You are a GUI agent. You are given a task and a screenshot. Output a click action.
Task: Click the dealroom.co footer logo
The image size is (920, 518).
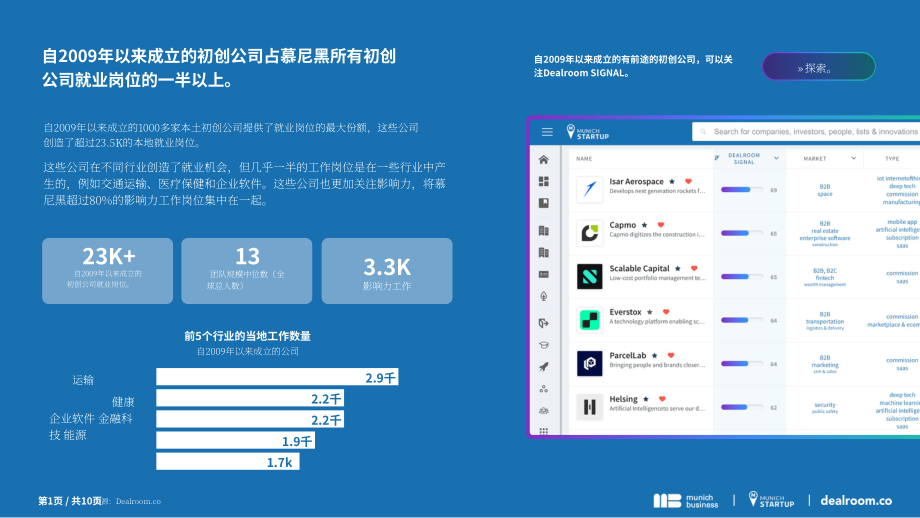click(x=856, y=500)
